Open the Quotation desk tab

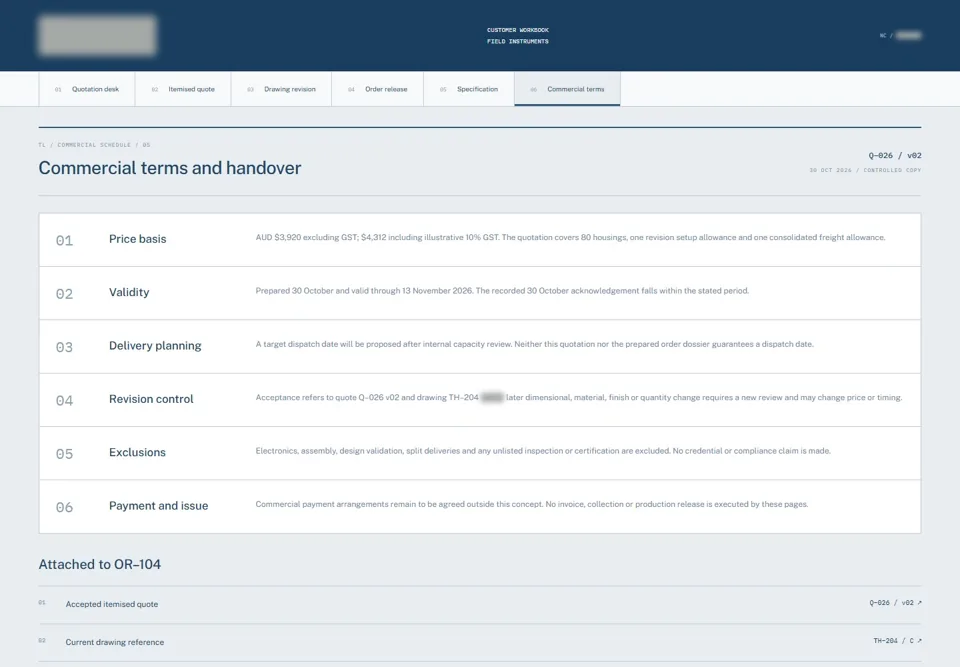pyautogui.click(x=87, y=89)
